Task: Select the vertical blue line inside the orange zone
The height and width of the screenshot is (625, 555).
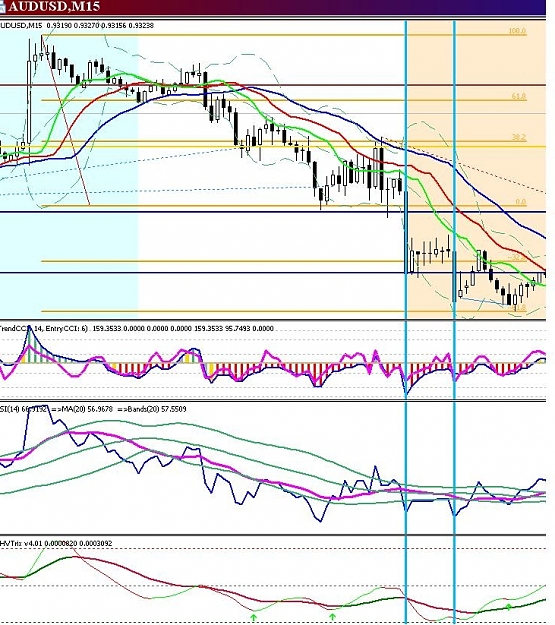Action: pos(454,322)
